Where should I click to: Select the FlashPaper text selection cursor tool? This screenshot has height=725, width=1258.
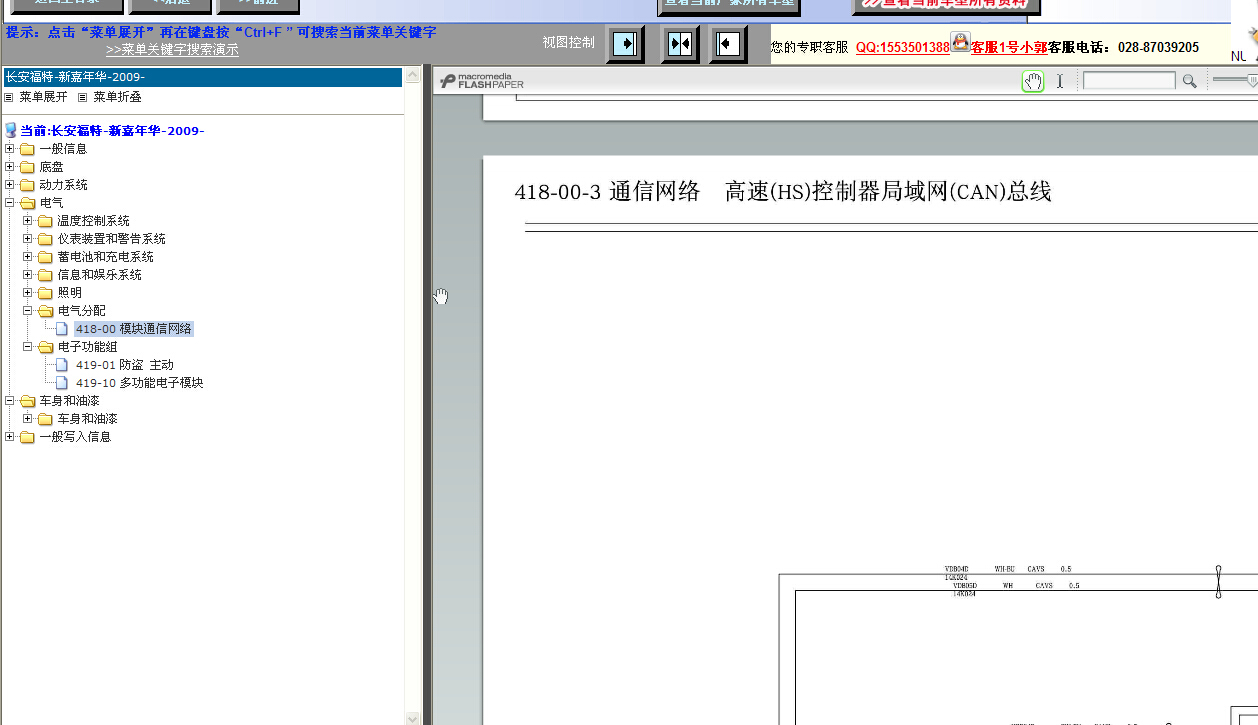tap(1060, 81)
